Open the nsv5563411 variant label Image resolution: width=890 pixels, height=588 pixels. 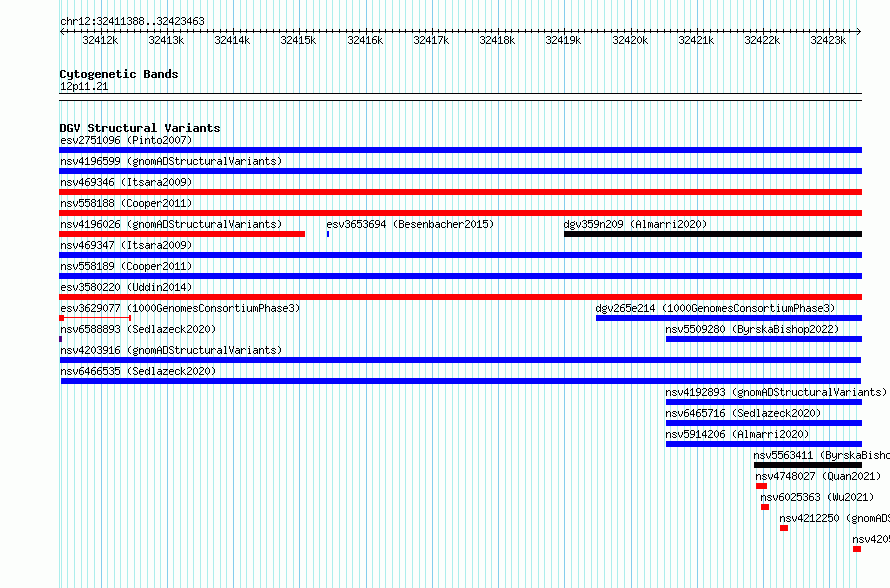(821, 455)
